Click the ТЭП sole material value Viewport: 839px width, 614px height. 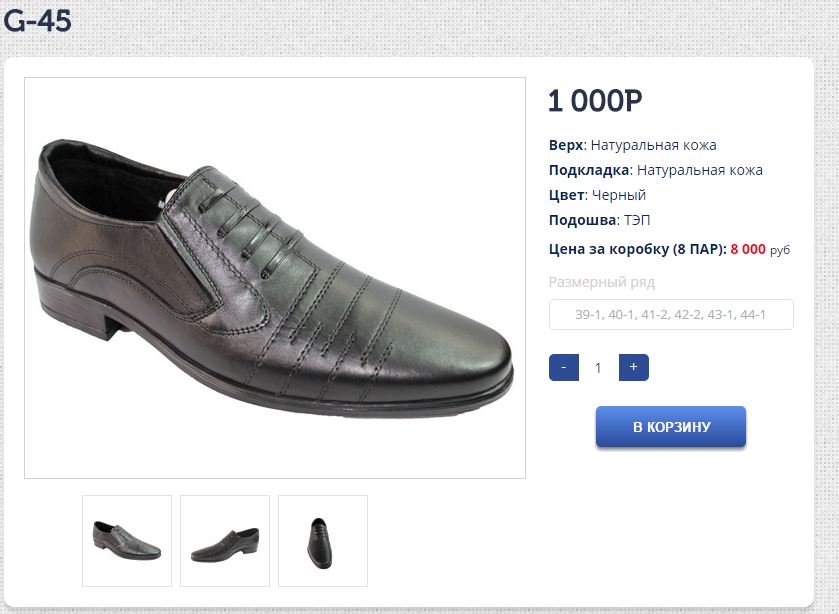pos(637,220)
